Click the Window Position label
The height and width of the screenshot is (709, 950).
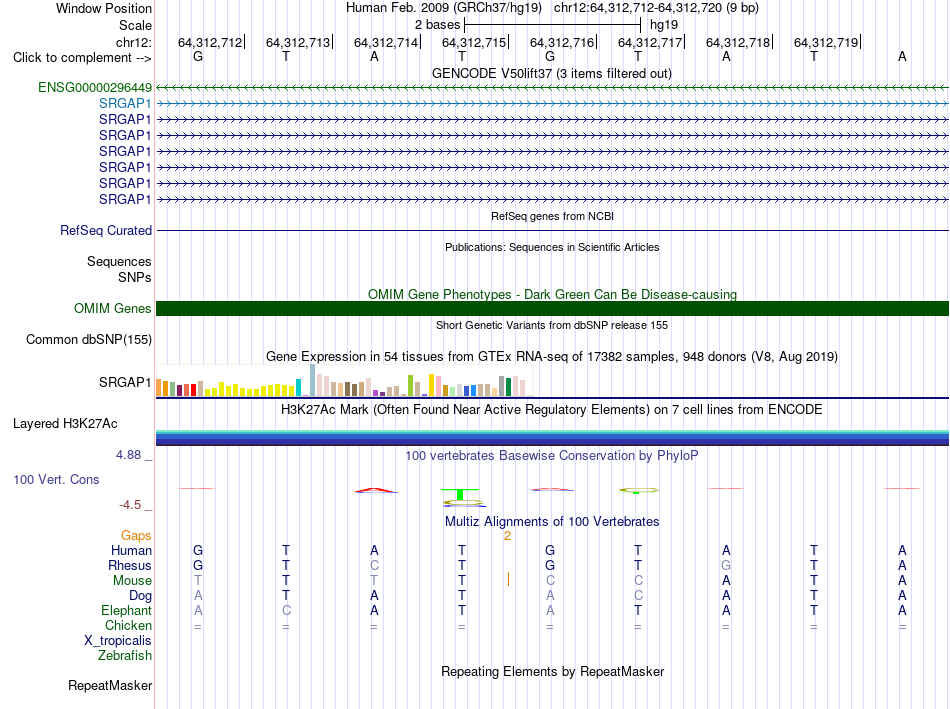tap(104, 8)
